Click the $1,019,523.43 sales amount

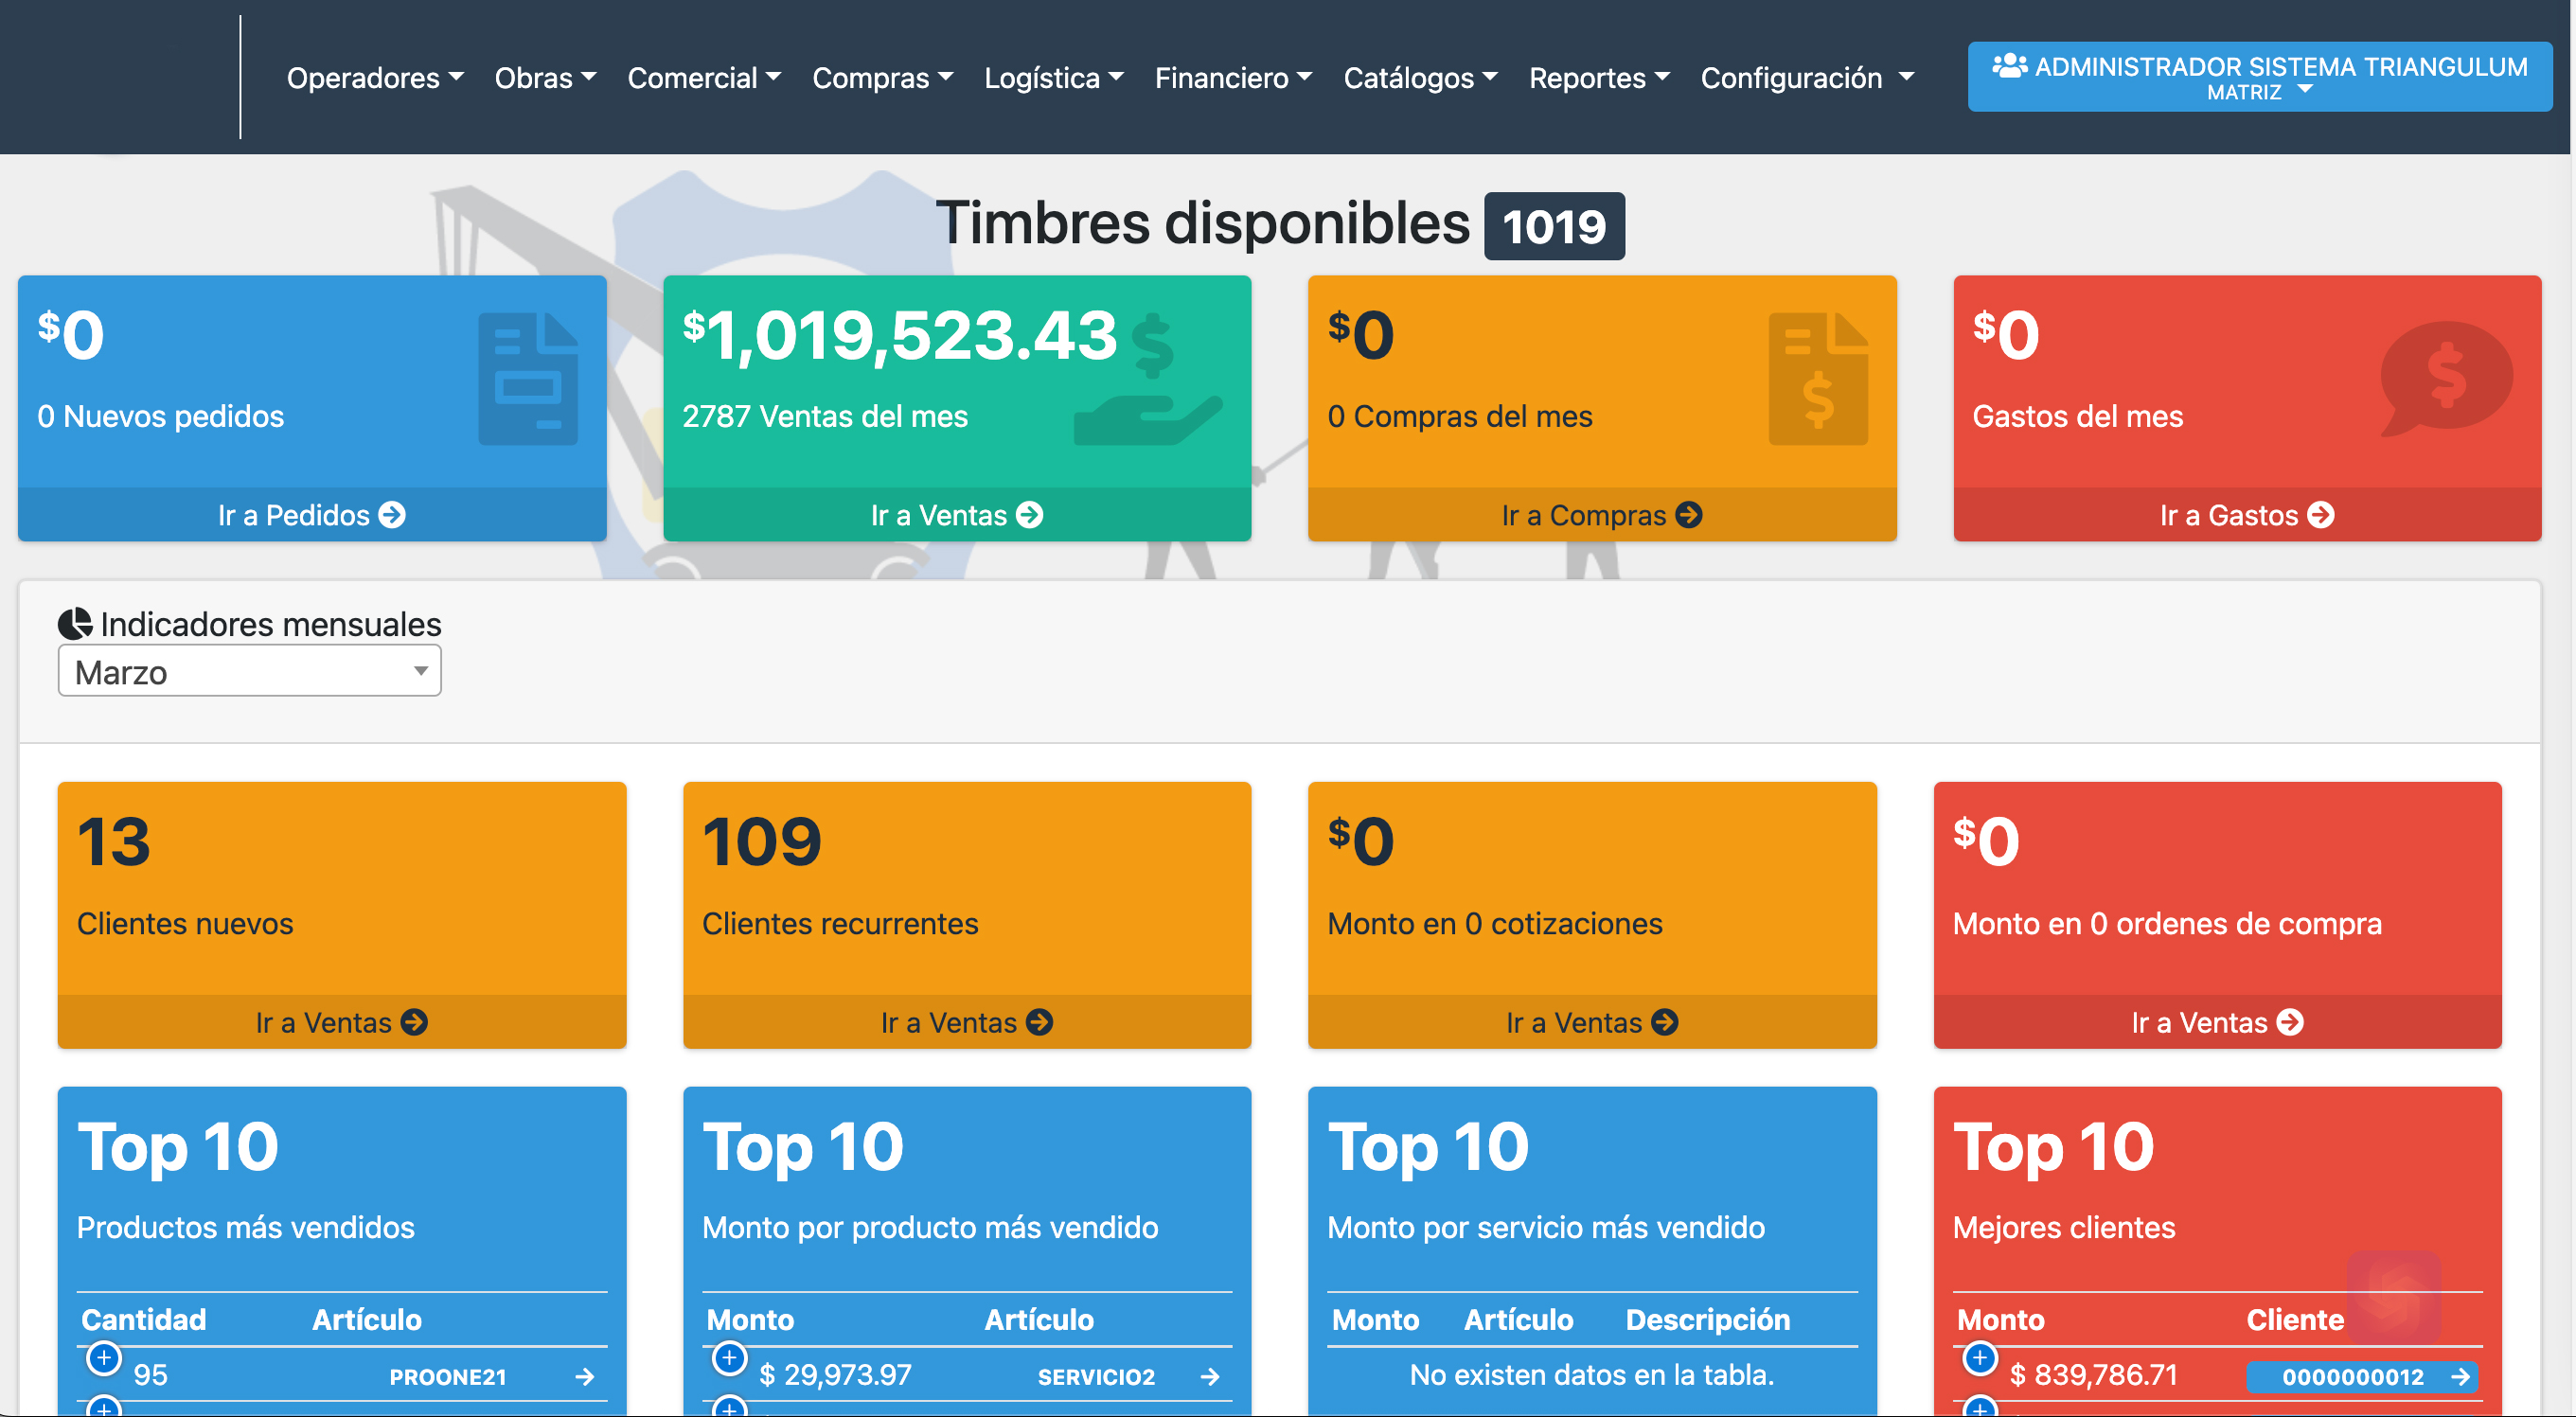(x=899, y=336)
